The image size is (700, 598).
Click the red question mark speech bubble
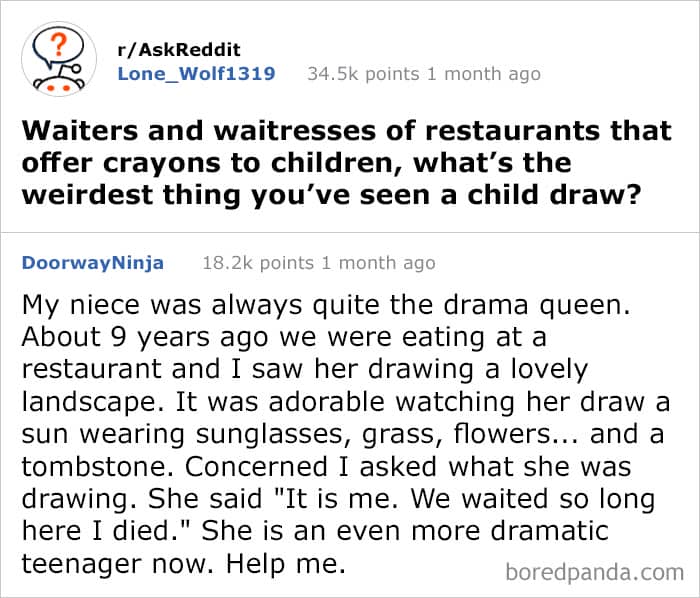point(57,46)
